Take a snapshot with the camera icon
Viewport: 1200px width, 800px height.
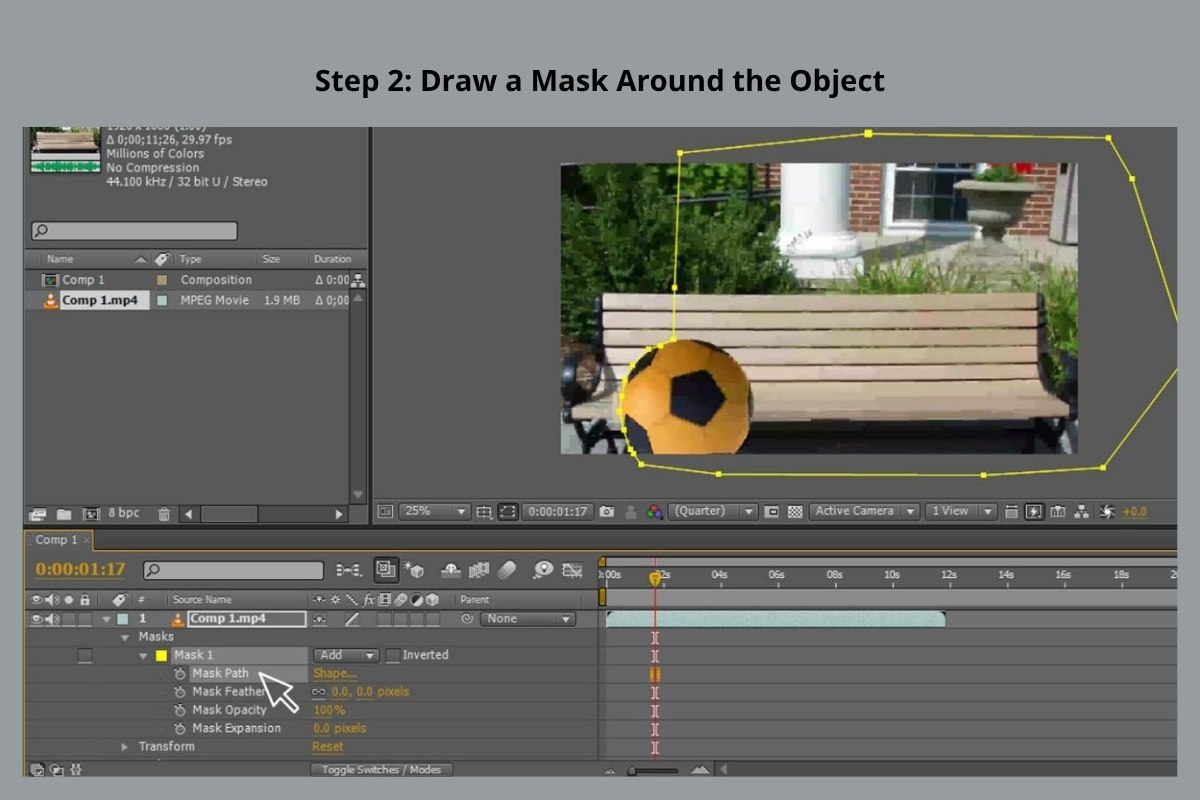(x=605, y=511)
